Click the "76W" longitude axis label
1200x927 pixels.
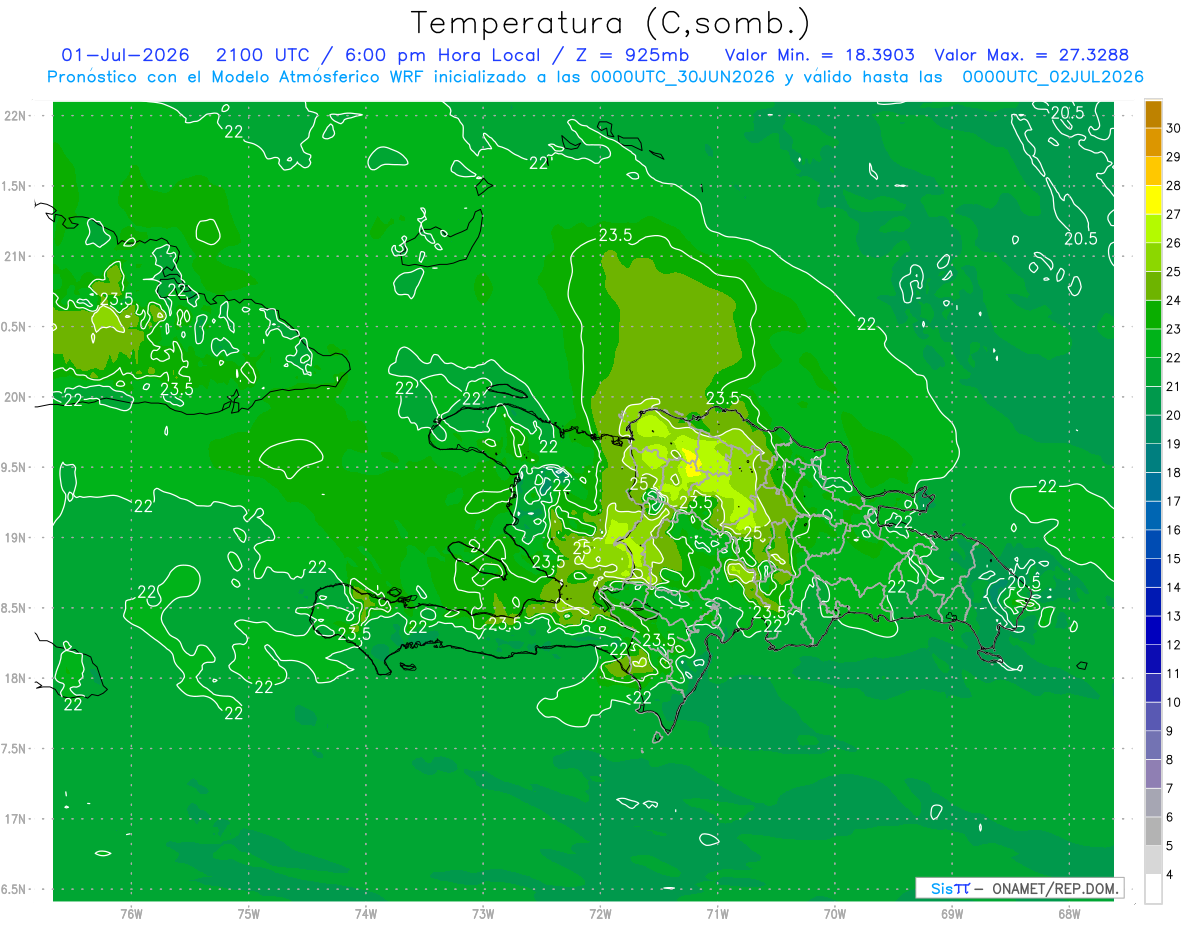pyautogui.click(x=131, y=914)
